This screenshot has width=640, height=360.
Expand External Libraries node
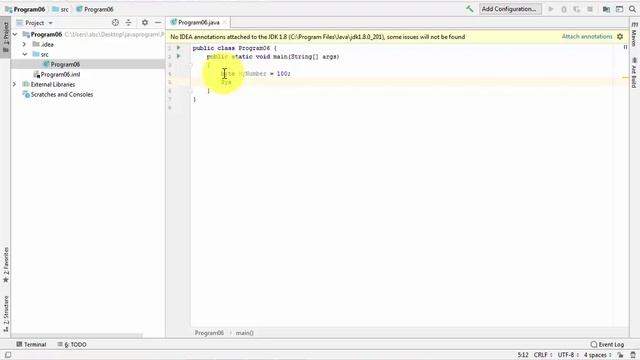coord(15,84)
